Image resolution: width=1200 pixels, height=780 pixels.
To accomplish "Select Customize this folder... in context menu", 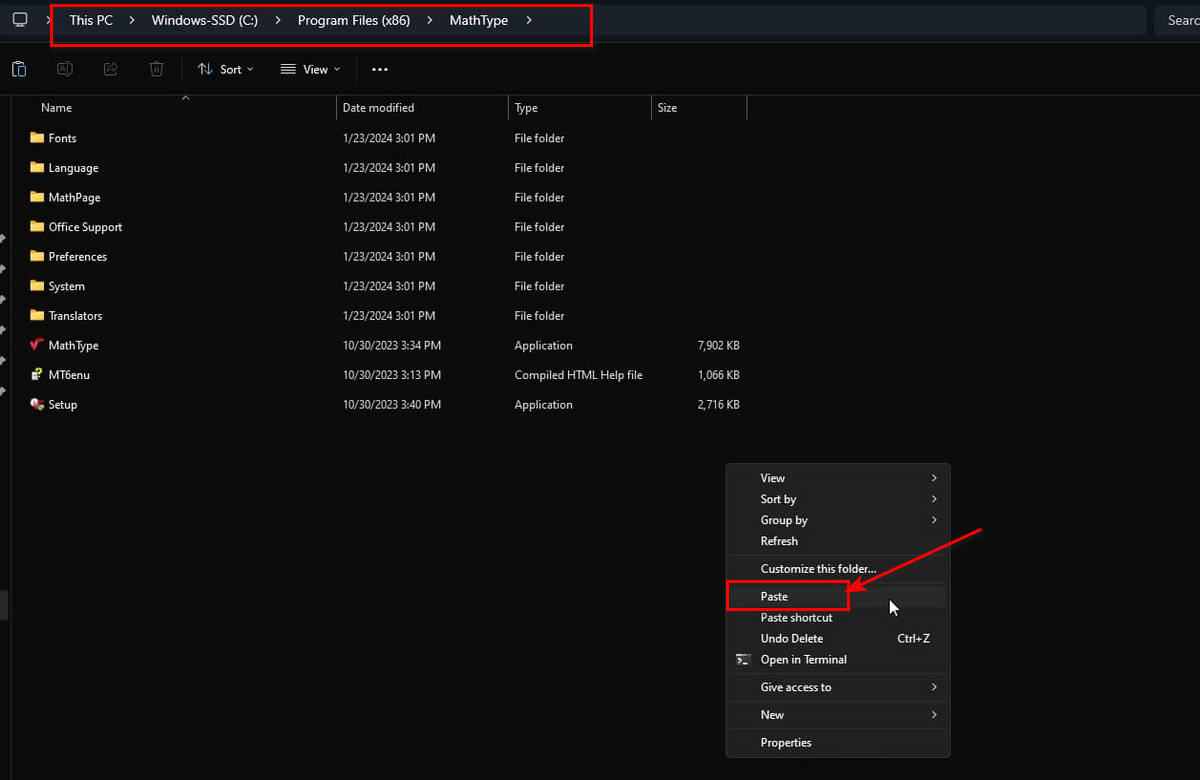I will (x=838, y=569).
